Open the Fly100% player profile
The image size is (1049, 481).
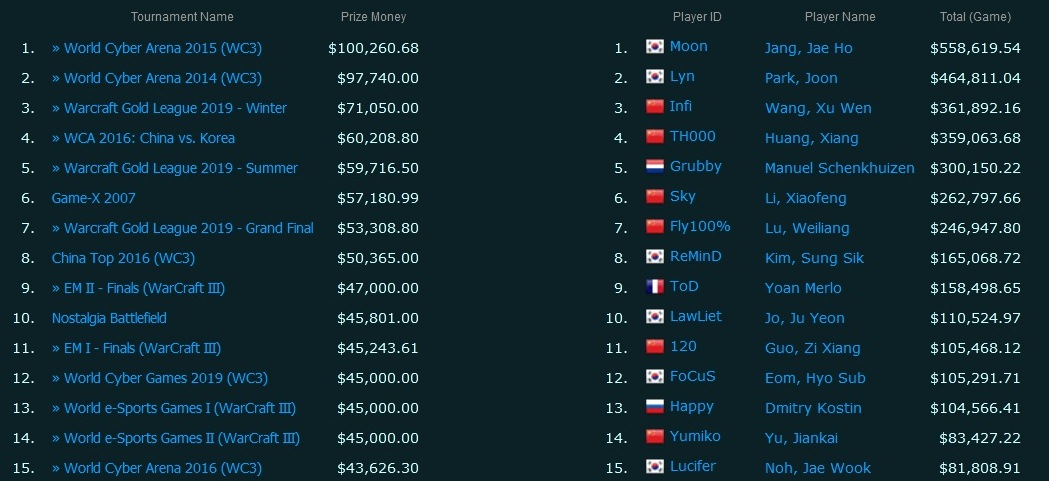[700, 226]
